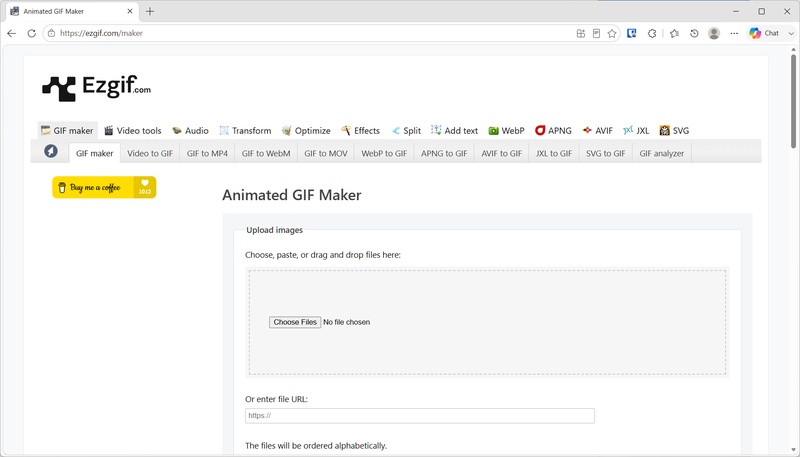The height and width of the screenshot is (457, 800).
Task: Switch to AVIF to GIF tab
Action: click(502, 153)
